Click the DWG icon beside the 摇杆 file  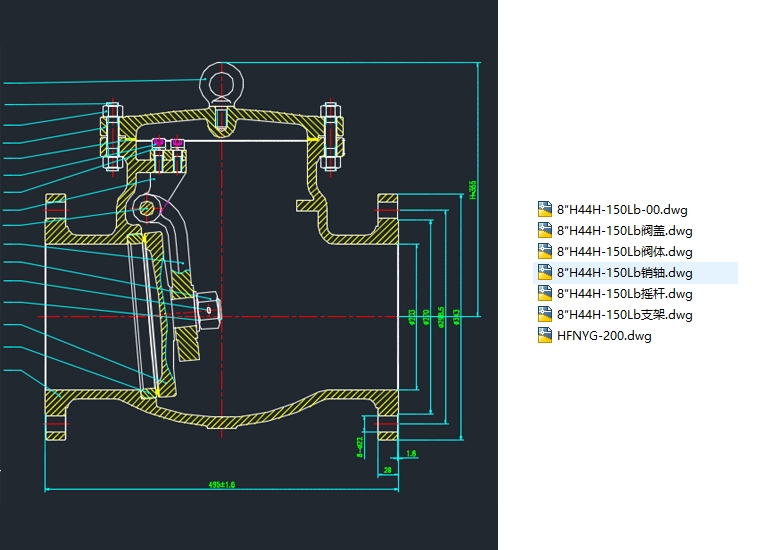pos(545,294)
